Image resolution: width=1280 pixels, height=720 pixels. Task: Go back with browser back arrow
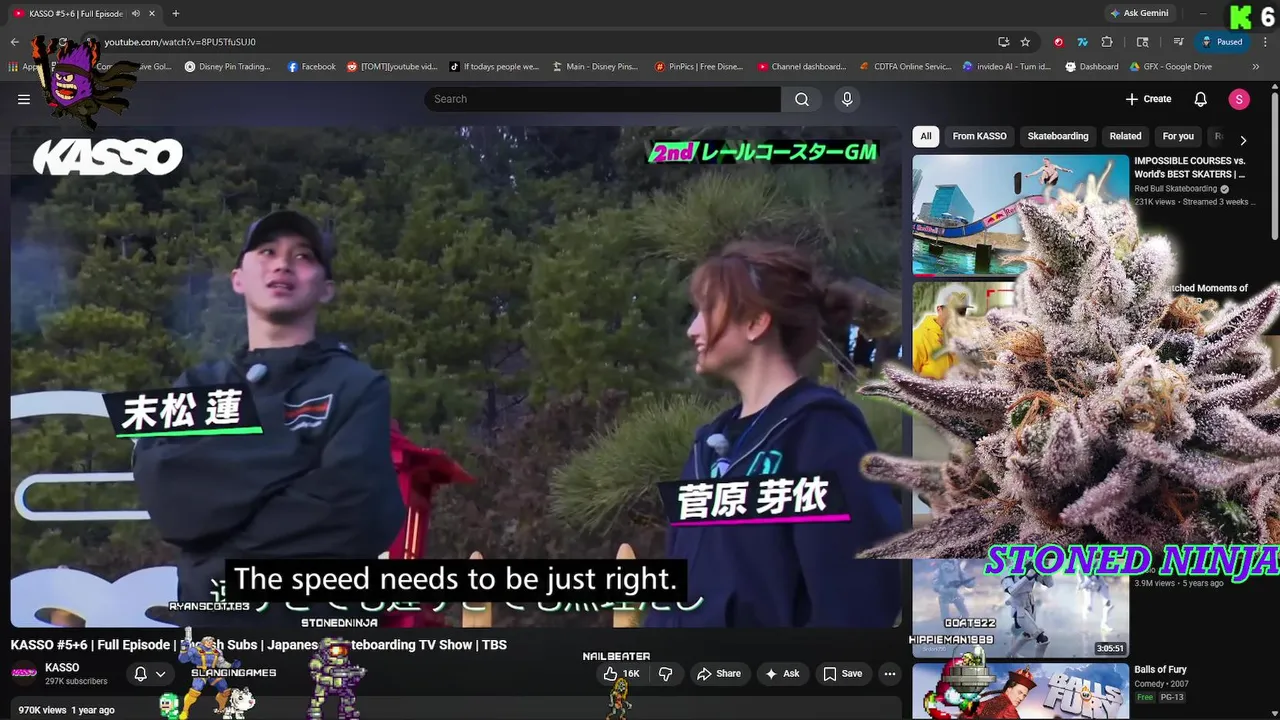(x=14, y=42)
